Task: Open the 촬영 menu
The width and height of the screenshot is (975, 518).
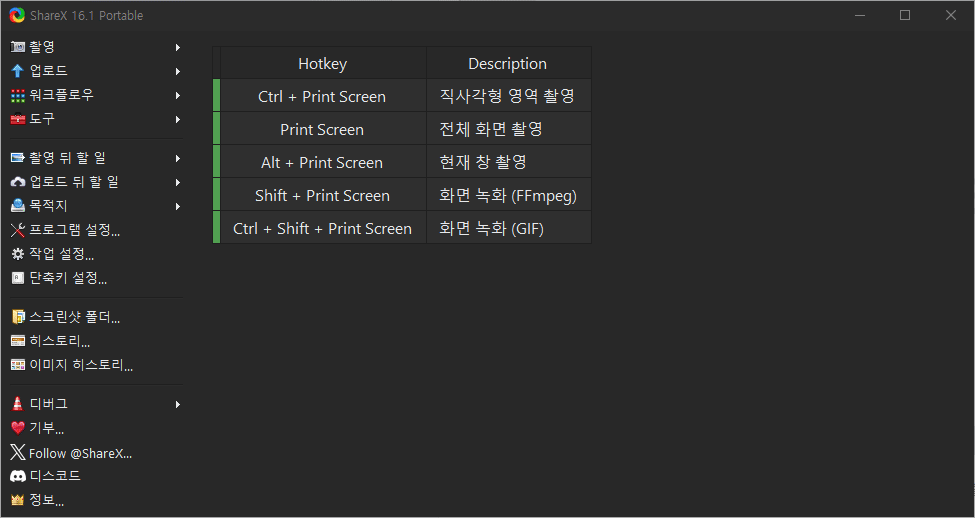Action: tap(96, 47)
